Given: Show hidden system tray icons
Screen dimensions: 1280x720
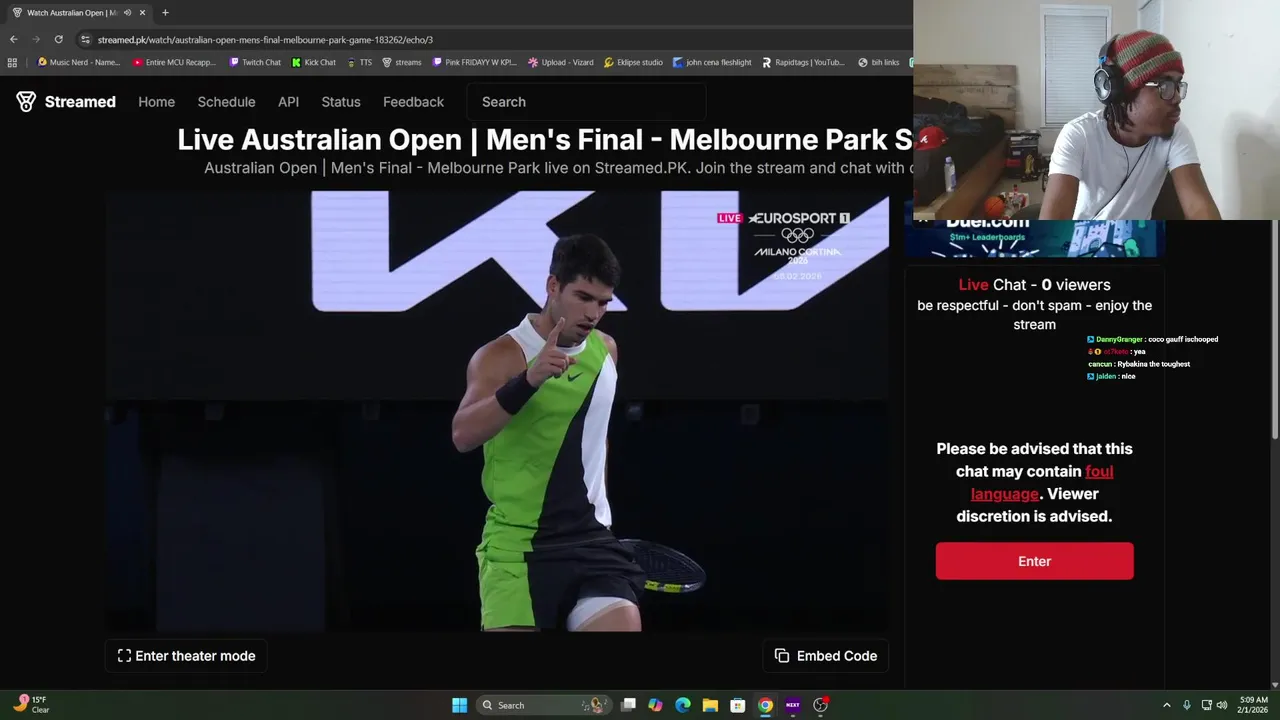Looking at the screenshot, I should 1166,705.
